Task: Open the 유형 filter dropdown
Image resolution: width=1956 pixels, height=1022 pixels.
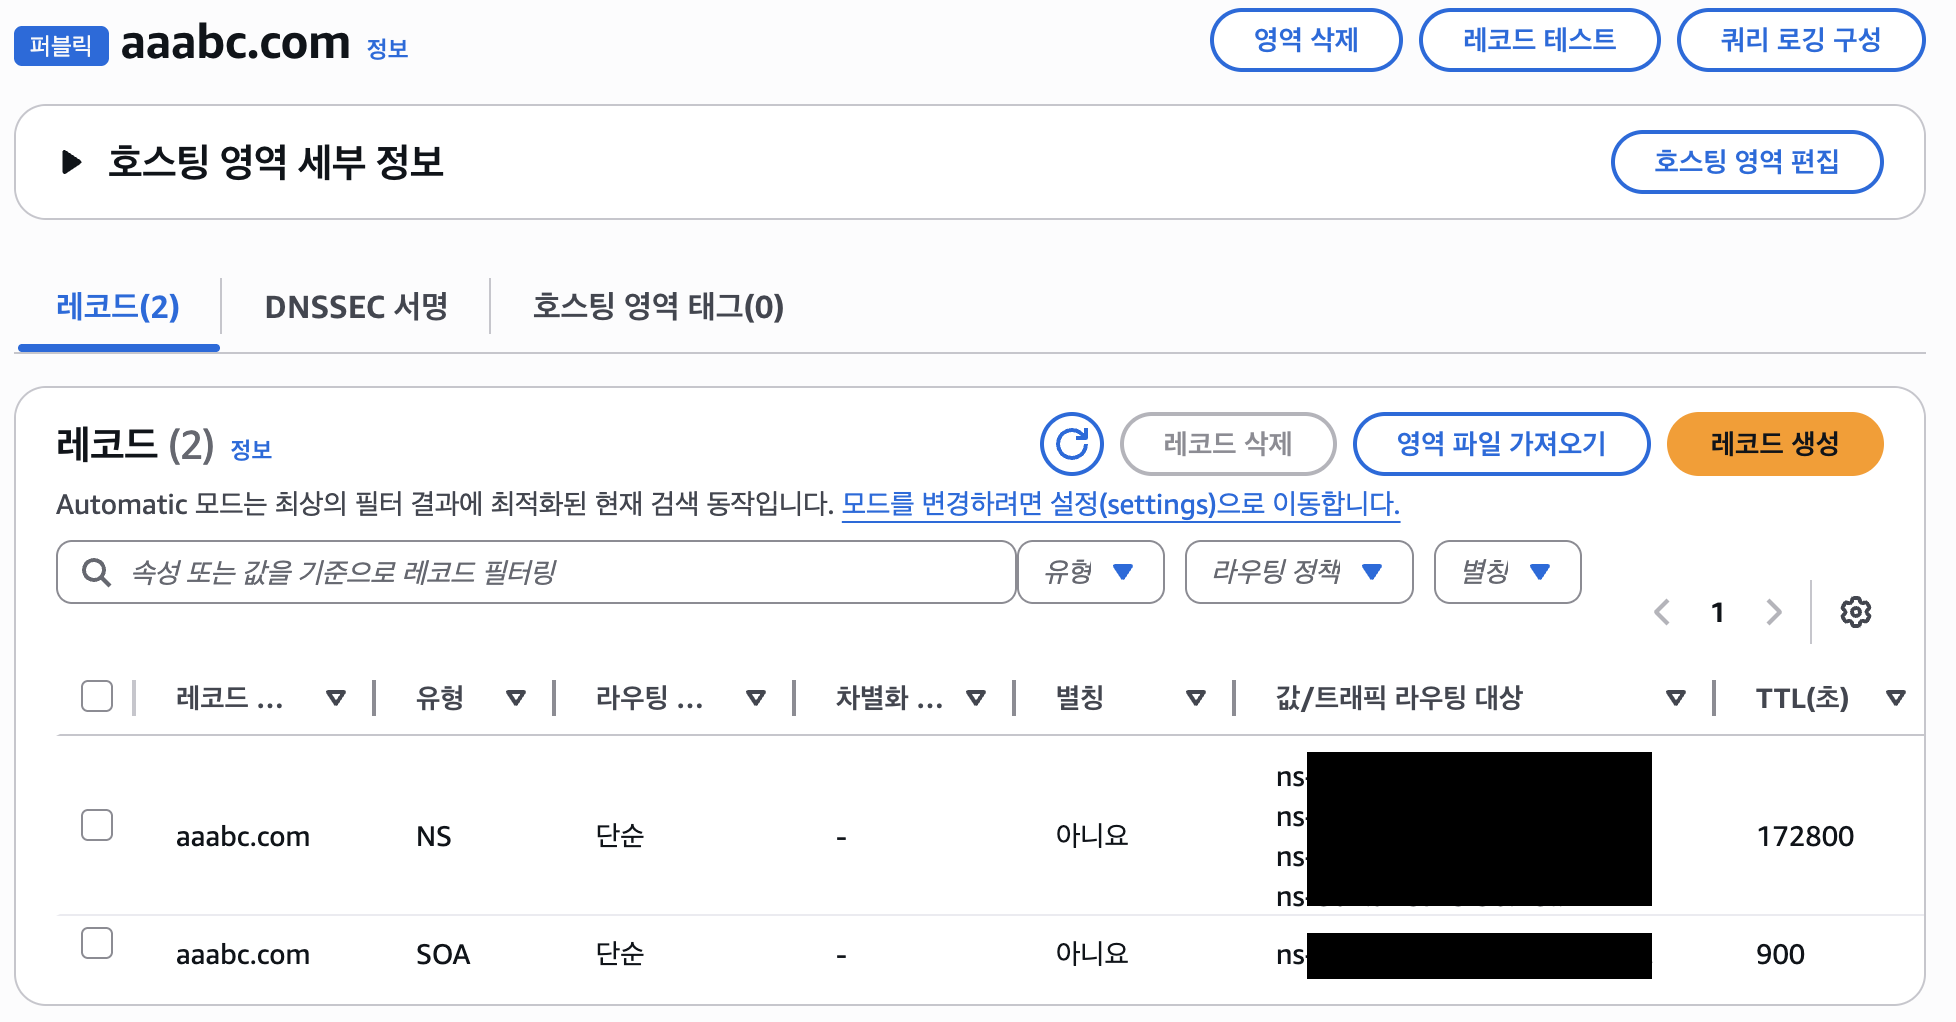Action: coord(1090,572)
